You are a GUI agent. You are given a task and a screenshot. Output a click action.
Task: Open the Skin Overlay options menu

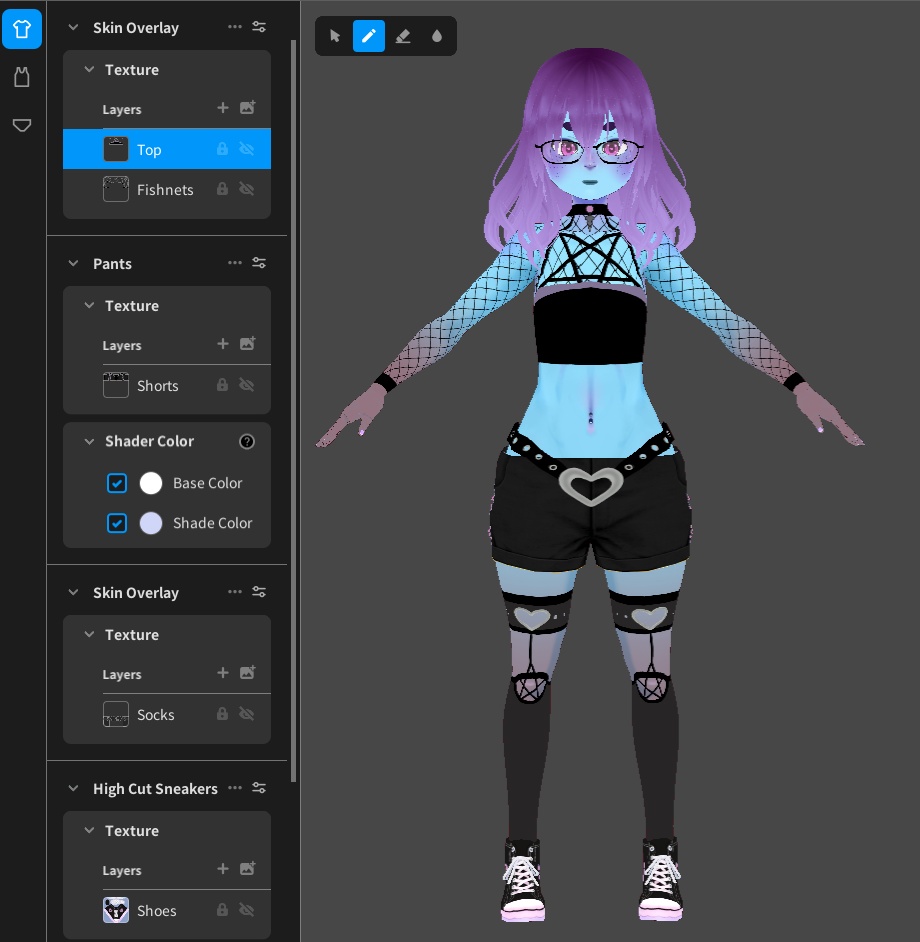tap(235, 27)
